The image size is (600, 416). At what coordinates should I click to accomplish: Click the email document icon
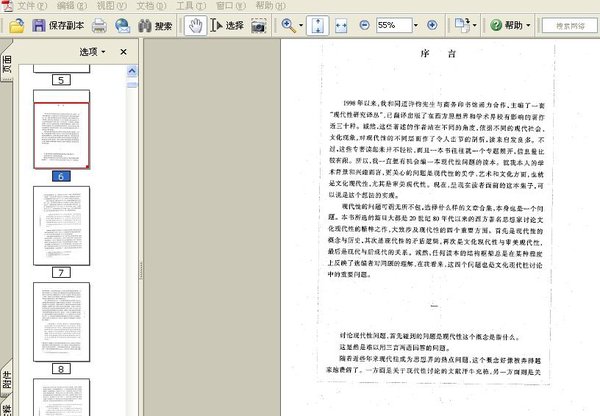(122, 26)
